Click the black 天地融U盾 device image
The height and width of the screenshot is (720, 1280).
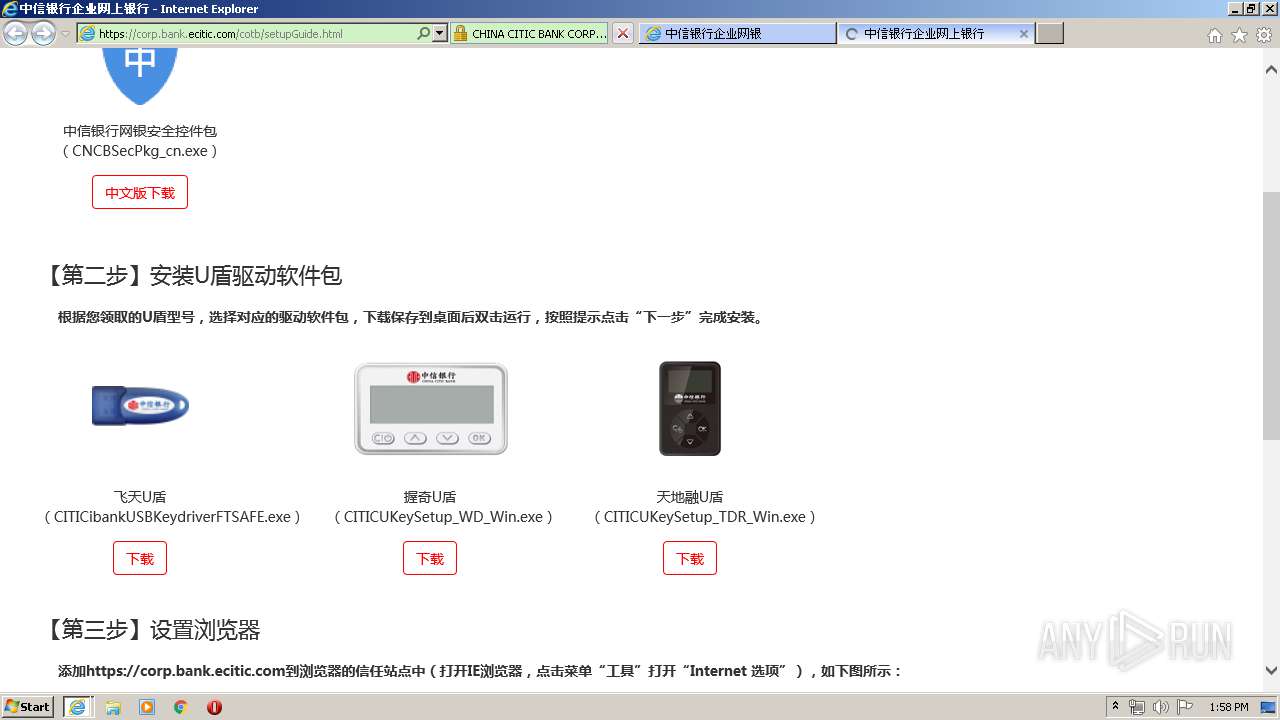coord(690,408)
